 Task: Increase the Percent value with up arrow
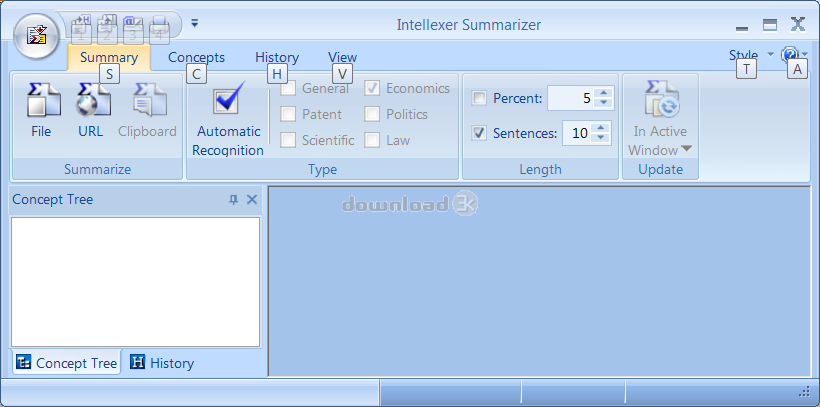(604, 93)
